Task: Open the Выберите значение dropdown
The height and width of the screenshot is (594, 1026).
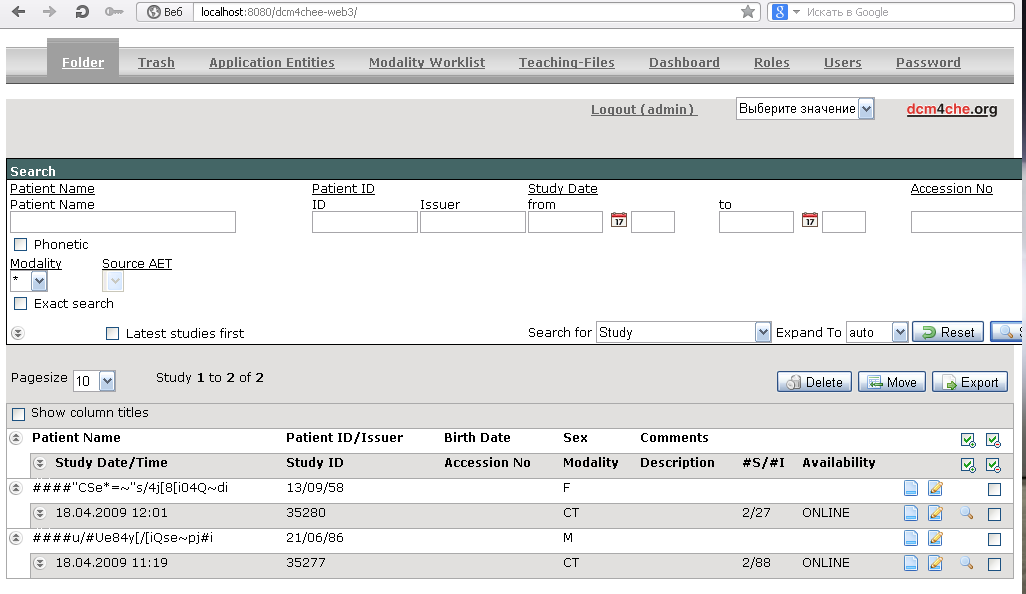Action: pos(805,109)
